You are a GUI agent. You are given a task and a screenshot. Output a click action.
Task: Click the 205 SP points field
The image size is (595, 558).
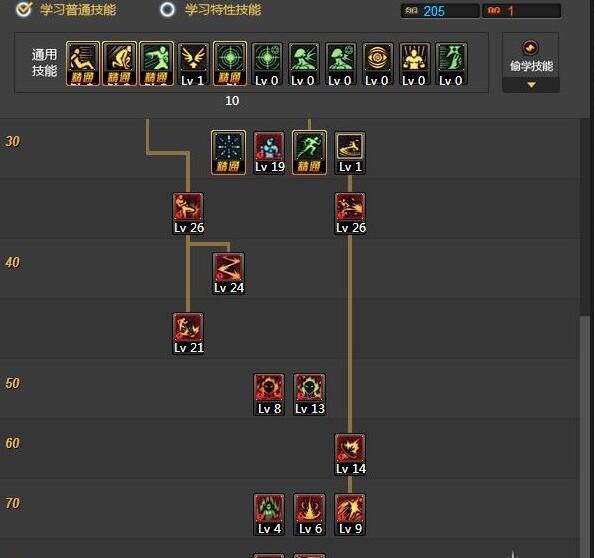pos(440,11)
